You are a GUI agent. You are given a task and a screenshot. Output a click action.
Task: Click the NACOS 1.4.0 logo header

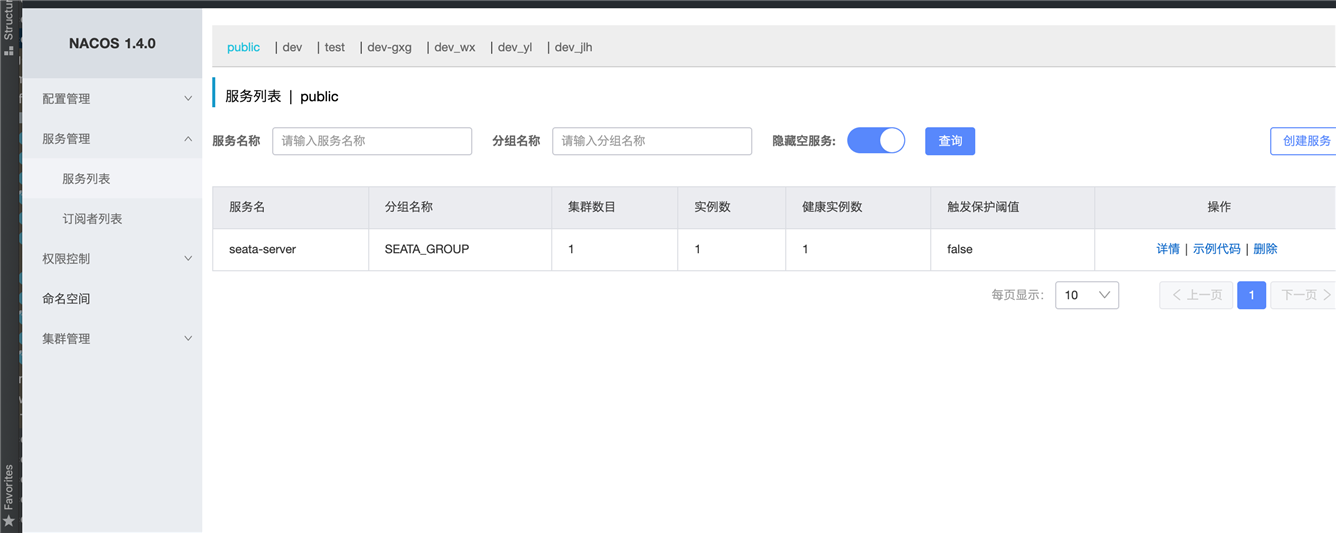tap(112, 44)
